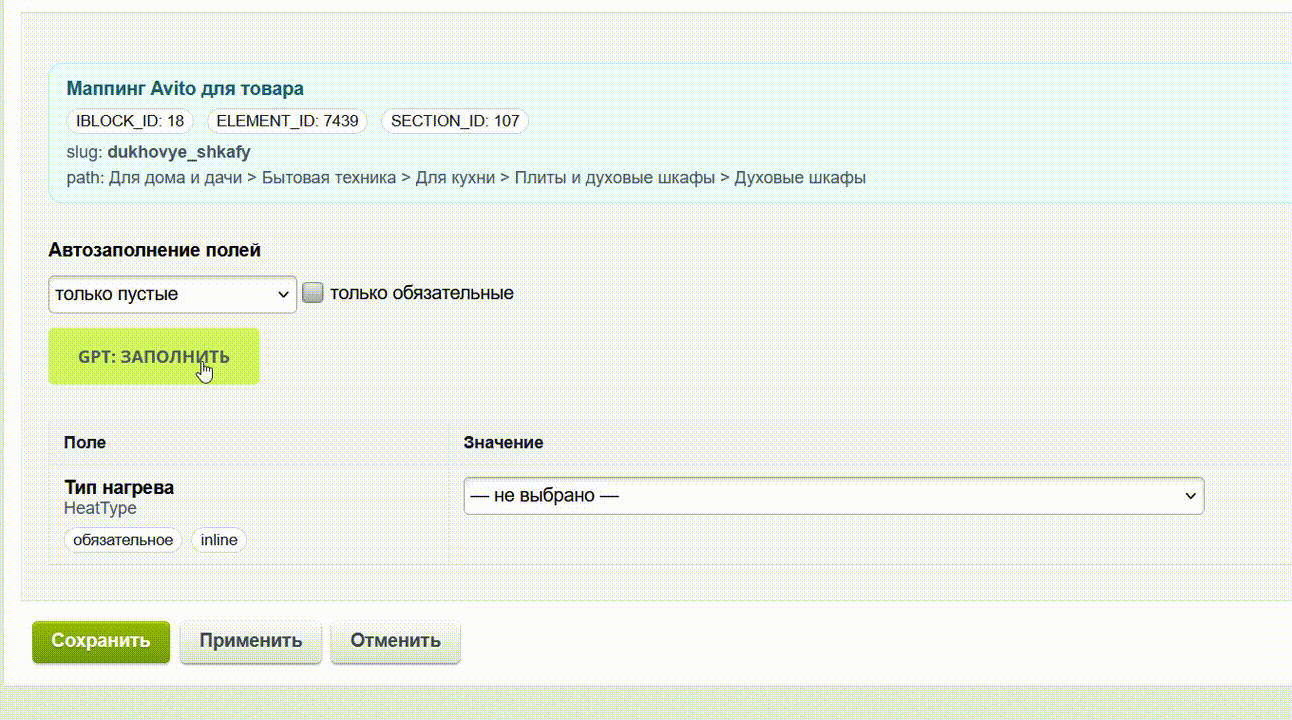The height and width of the screenshot is (720, 1292).
Task: Click the "Маппинг Avito для товара" heading
Action: [185, 89]
